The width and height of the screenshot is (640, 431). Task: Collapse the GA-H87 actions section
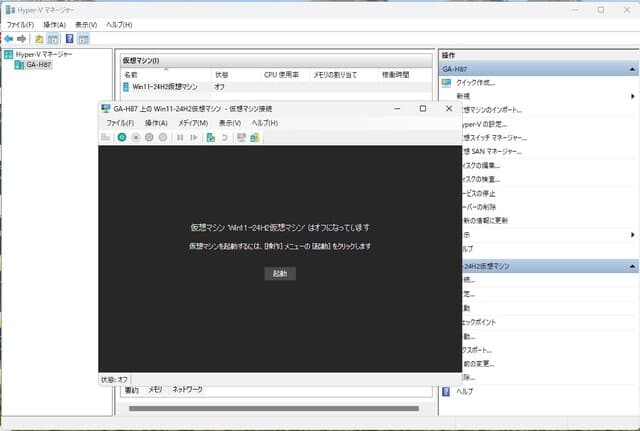click(632, 68)
